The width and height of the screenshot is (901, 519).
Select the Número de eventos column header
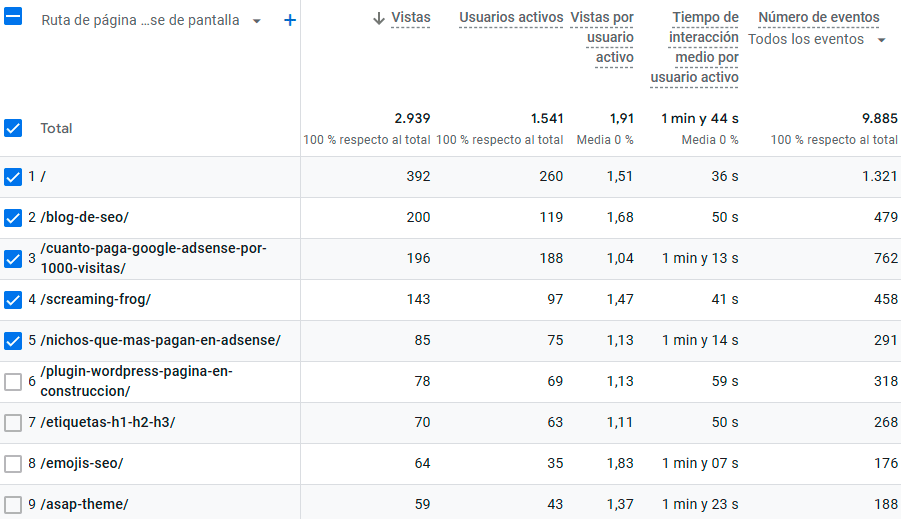point(819,18)
